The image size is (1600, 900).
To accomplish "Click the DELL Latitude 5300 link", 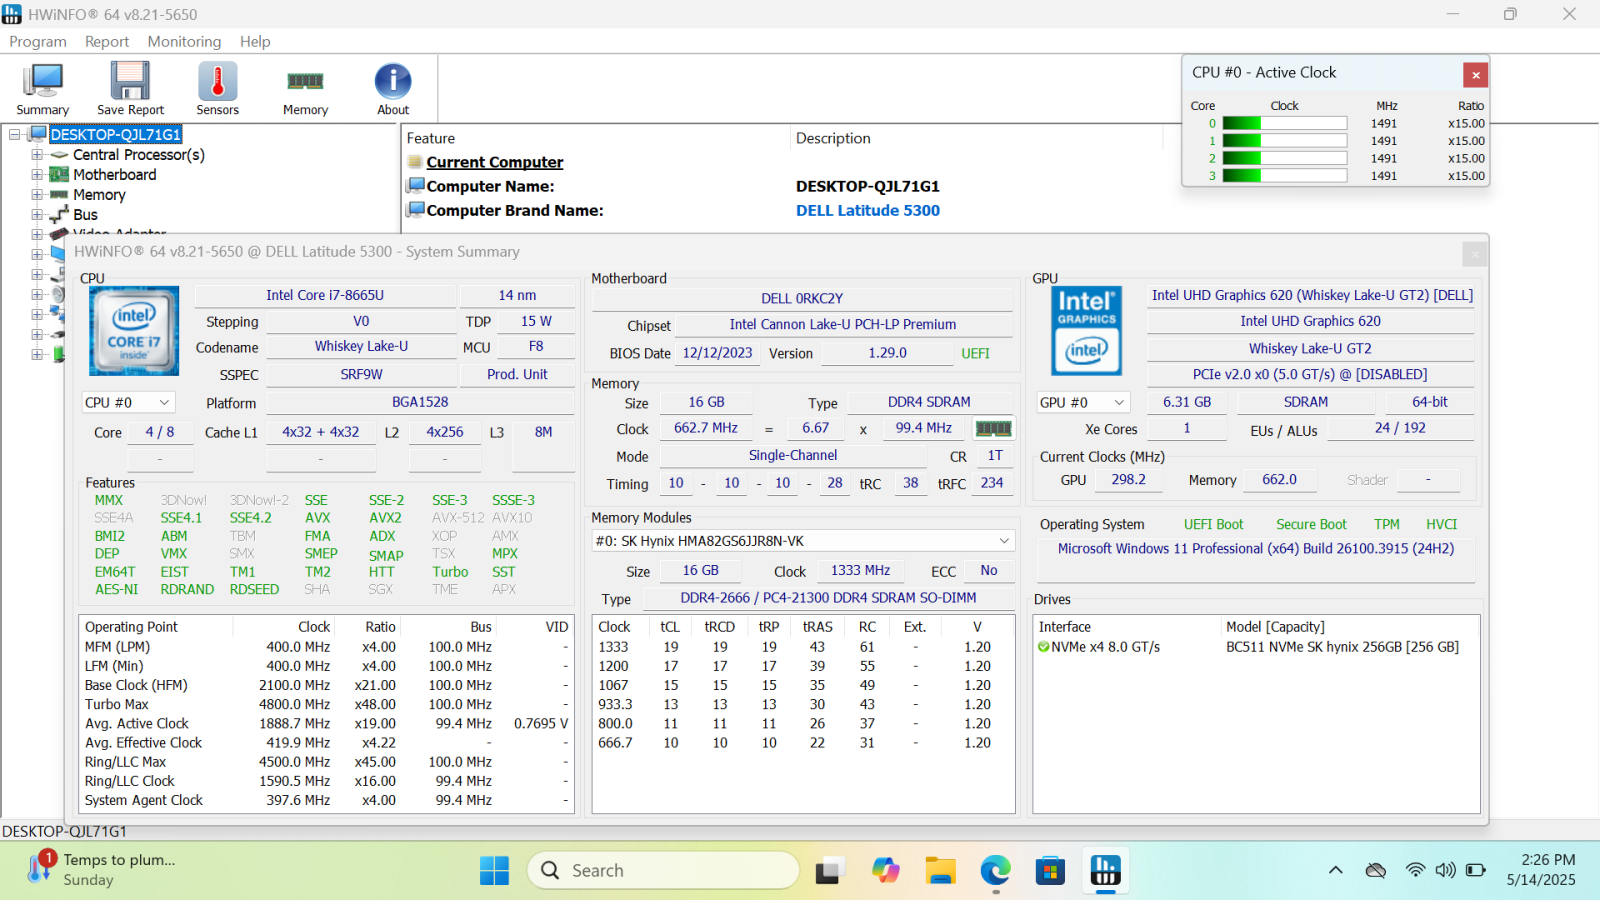I will coord(867,211).
